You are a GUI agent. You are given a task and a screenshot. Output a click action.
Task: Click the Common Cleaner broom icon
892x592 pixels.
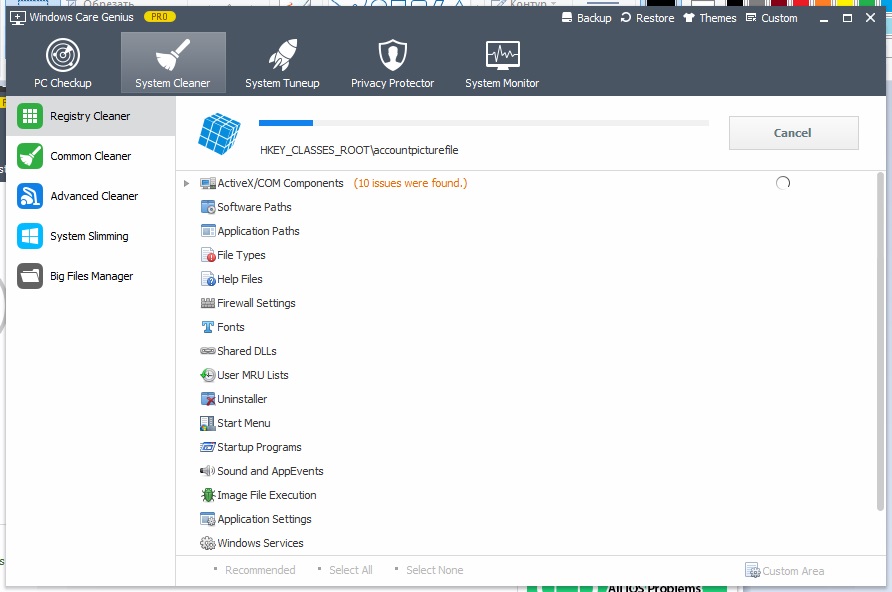pyautogui.click(x=30, y=156)
